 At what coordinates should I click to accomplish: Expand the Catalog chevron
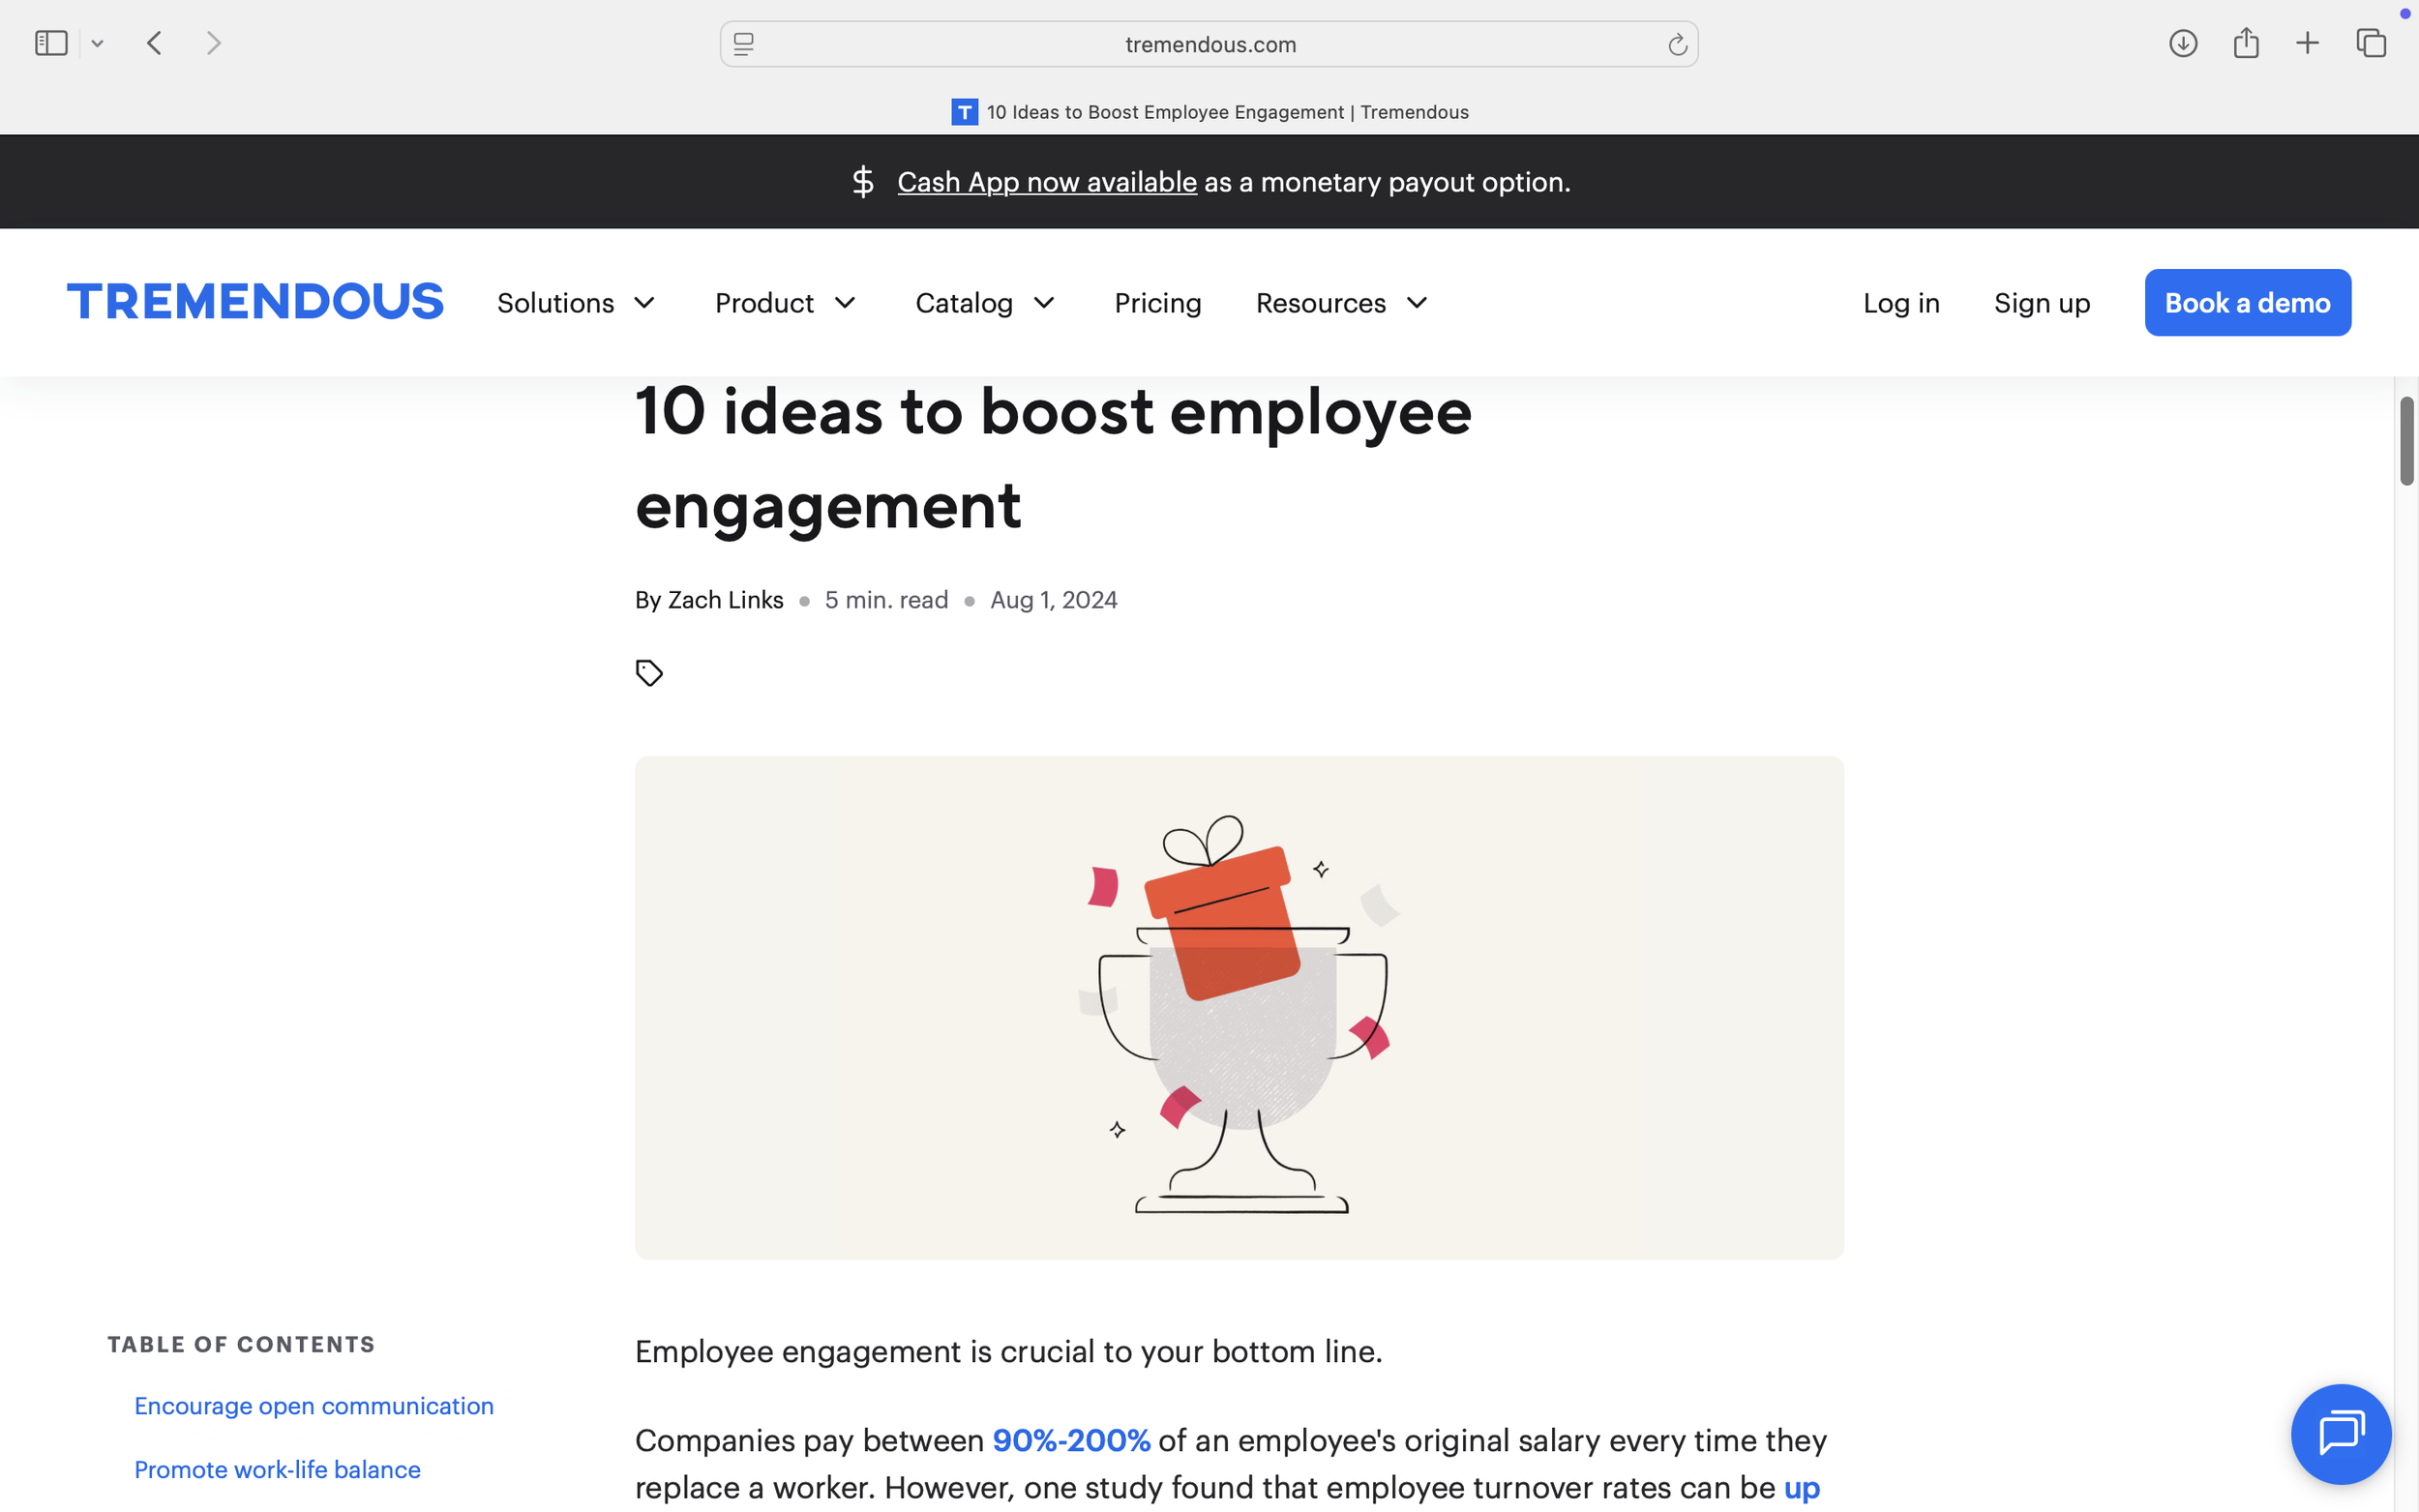[1044, 303]
